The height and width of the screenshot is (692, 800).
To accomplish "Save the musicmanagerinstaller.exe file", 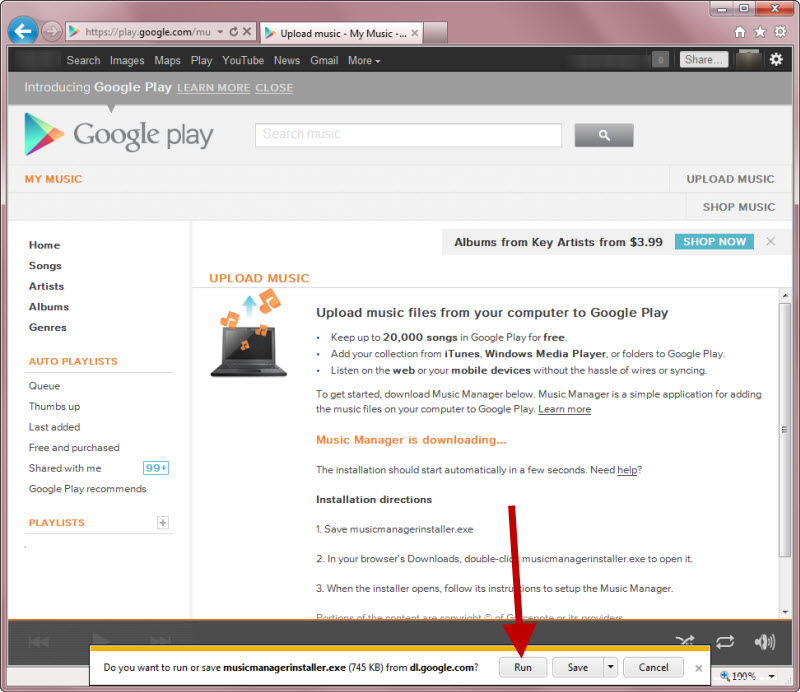I will pyautogui.click(x=578, y=667).
